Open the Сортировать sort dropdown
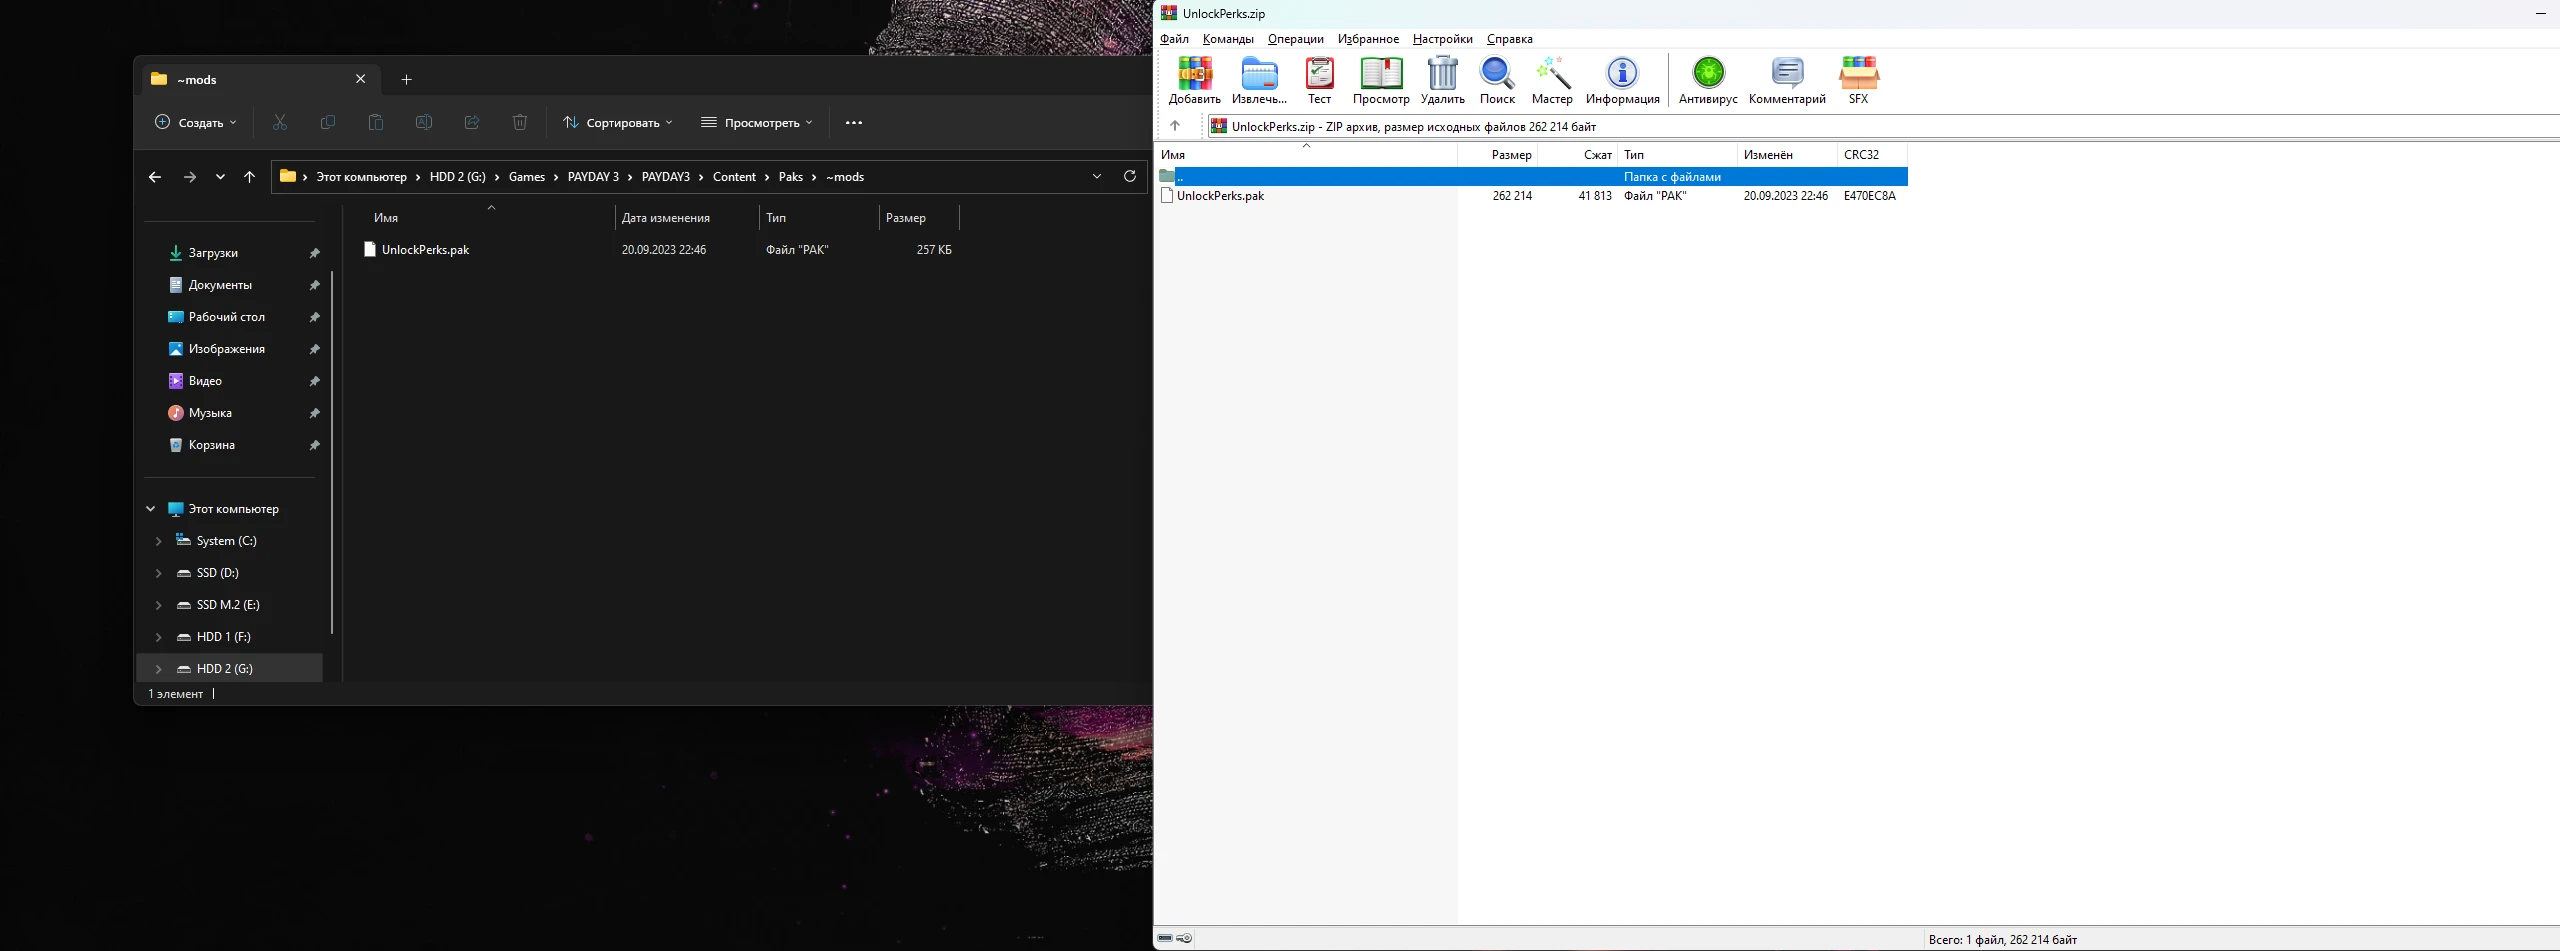 click(618, 123)
